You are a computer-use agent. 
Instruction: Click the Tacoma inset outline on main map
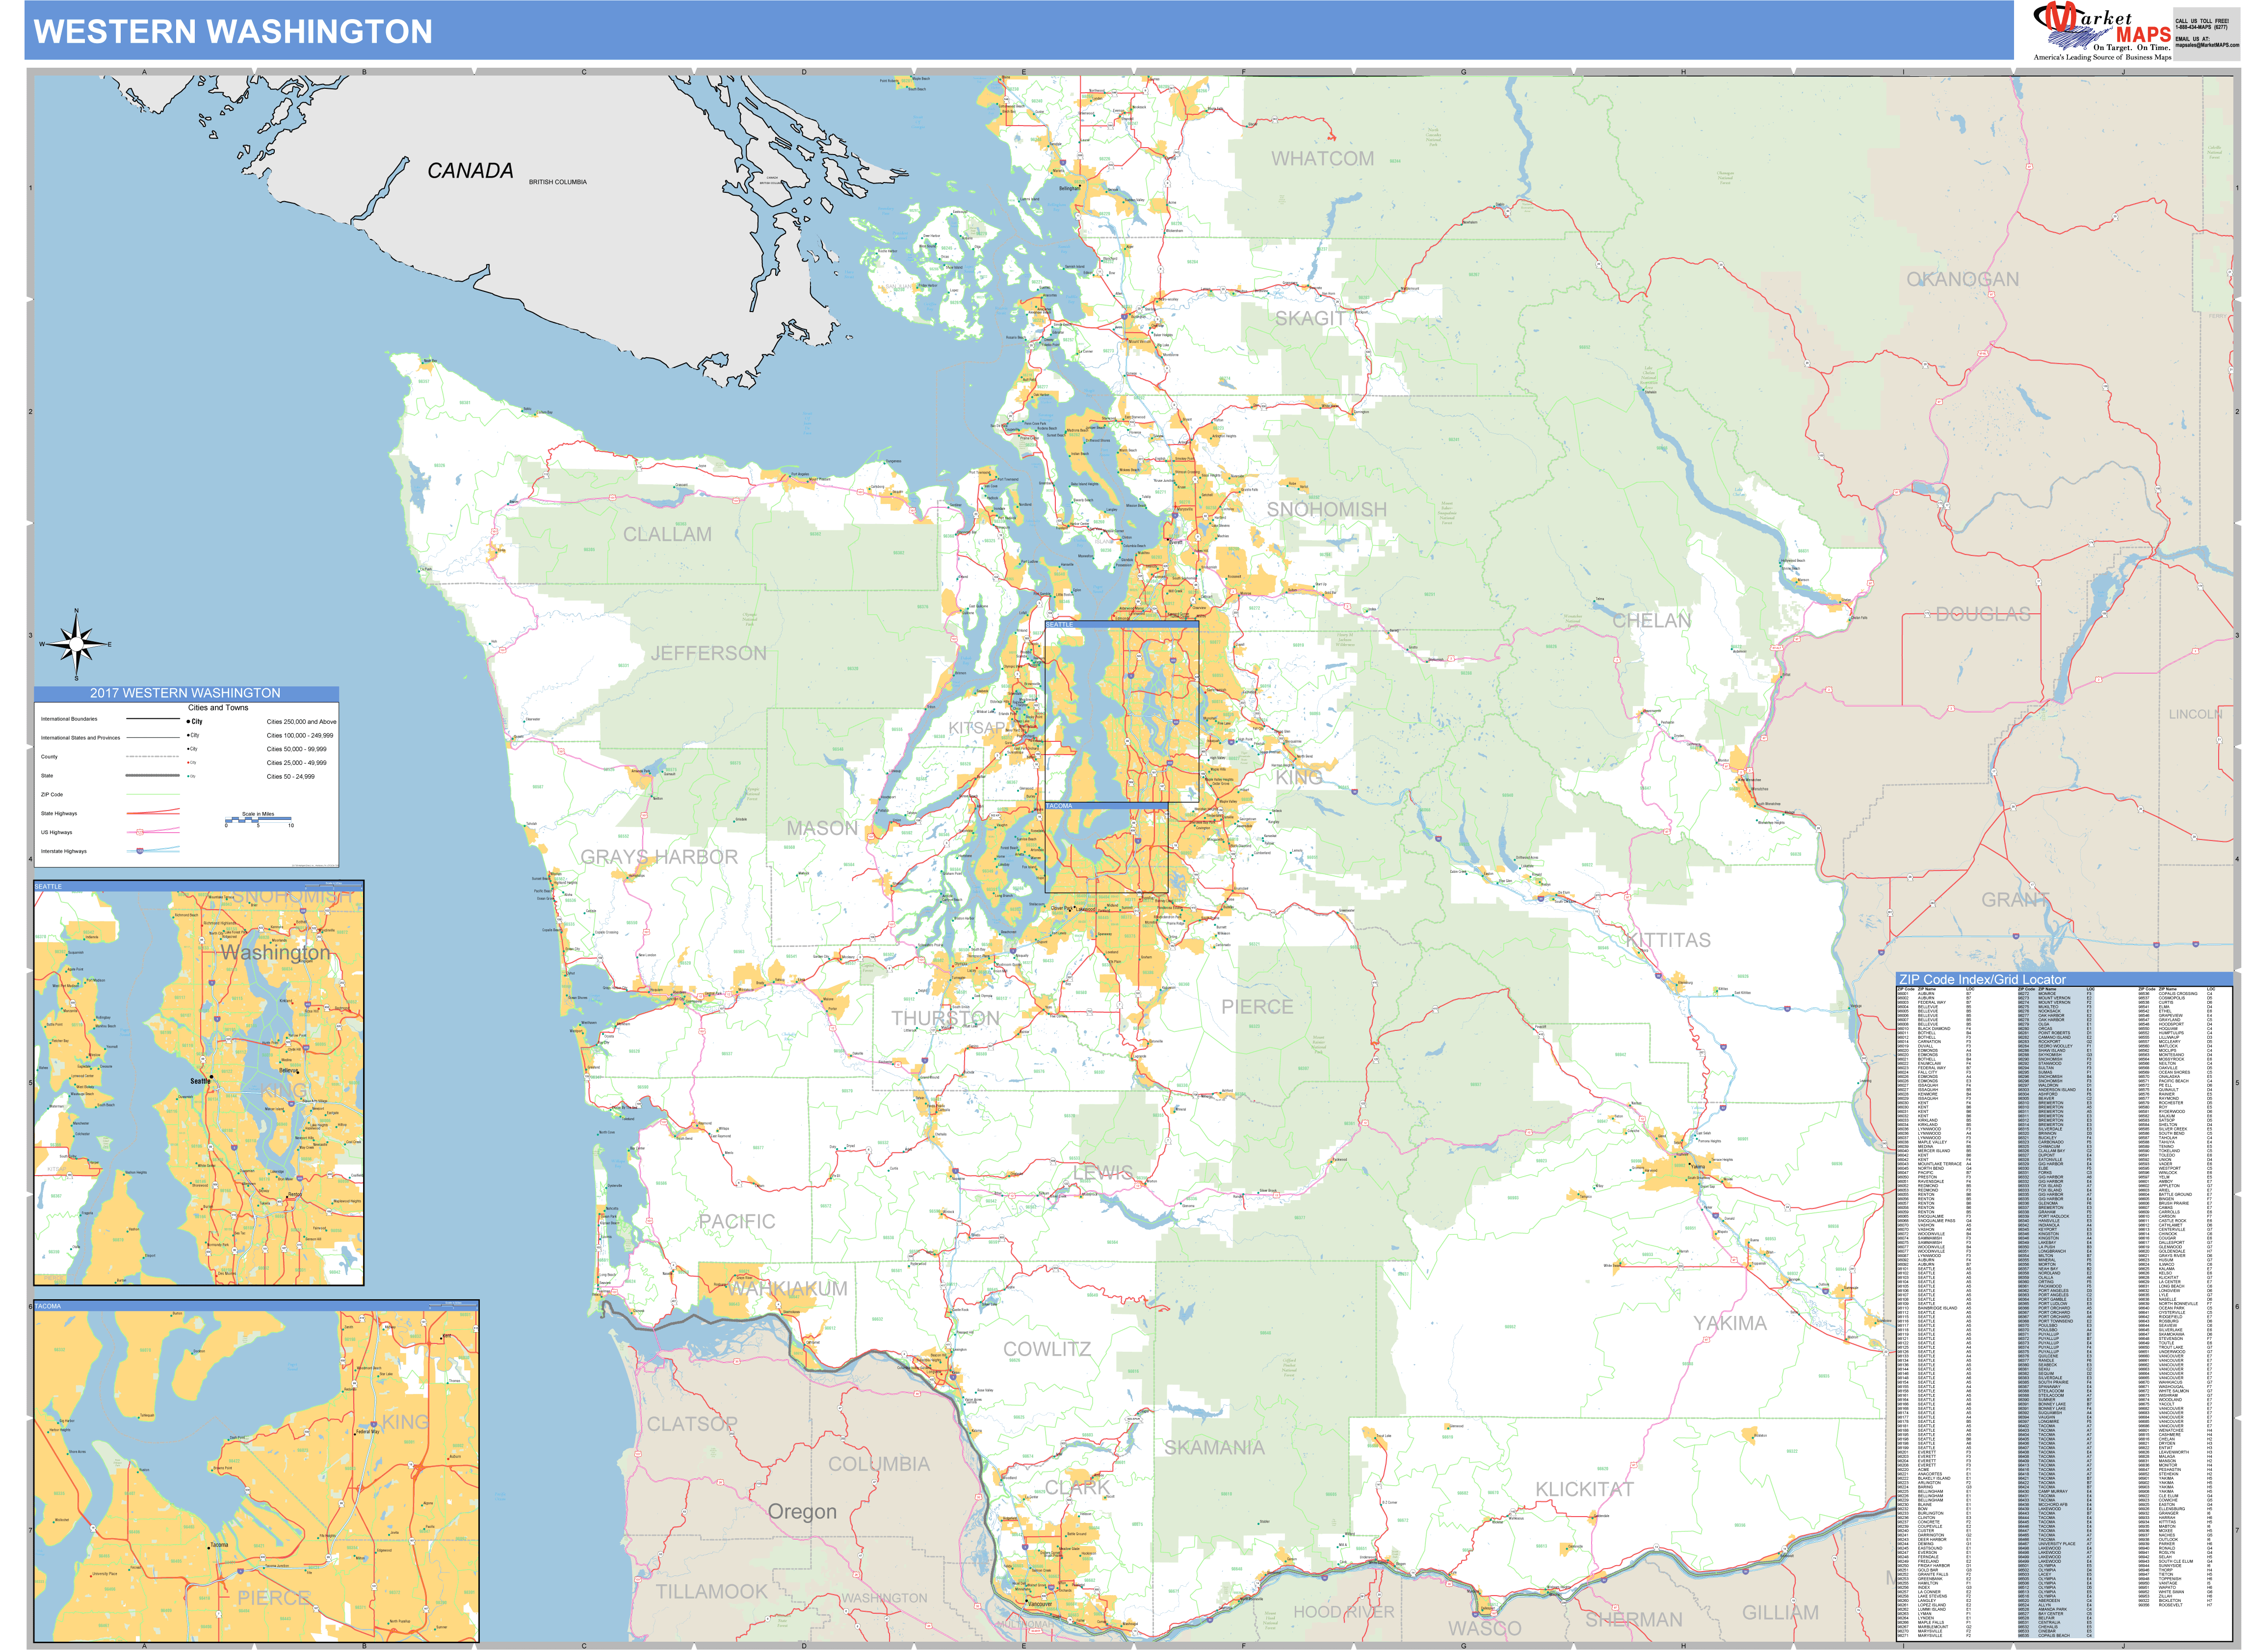(1106, 847)
